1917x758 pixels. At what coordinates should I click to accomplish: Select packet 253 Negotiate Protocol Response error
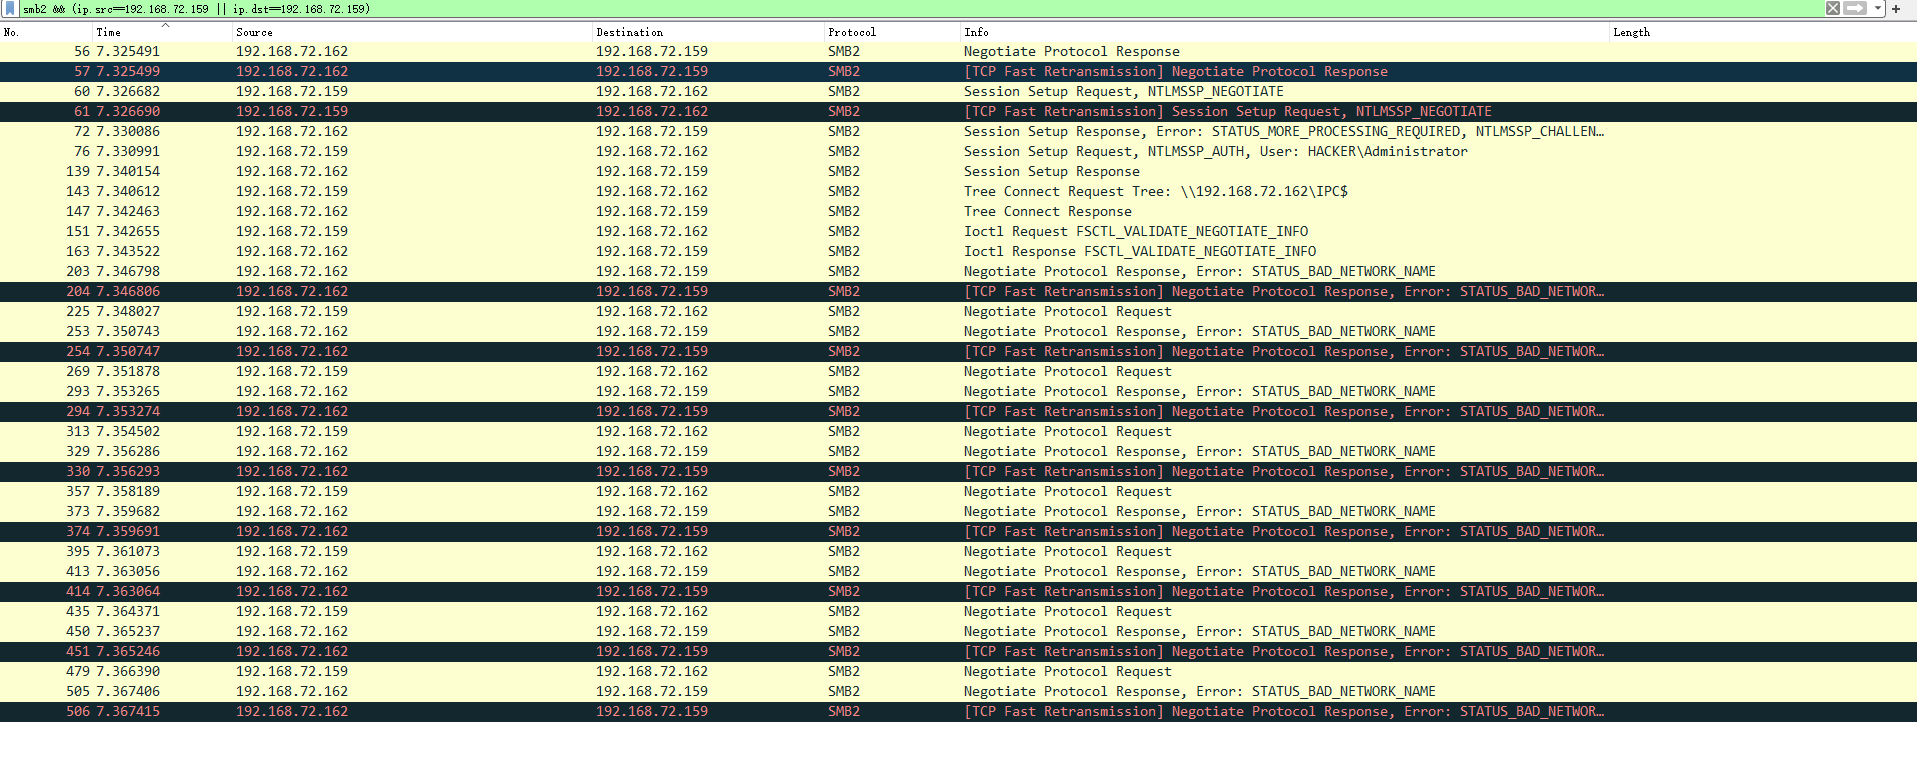[x=958, y=332]
